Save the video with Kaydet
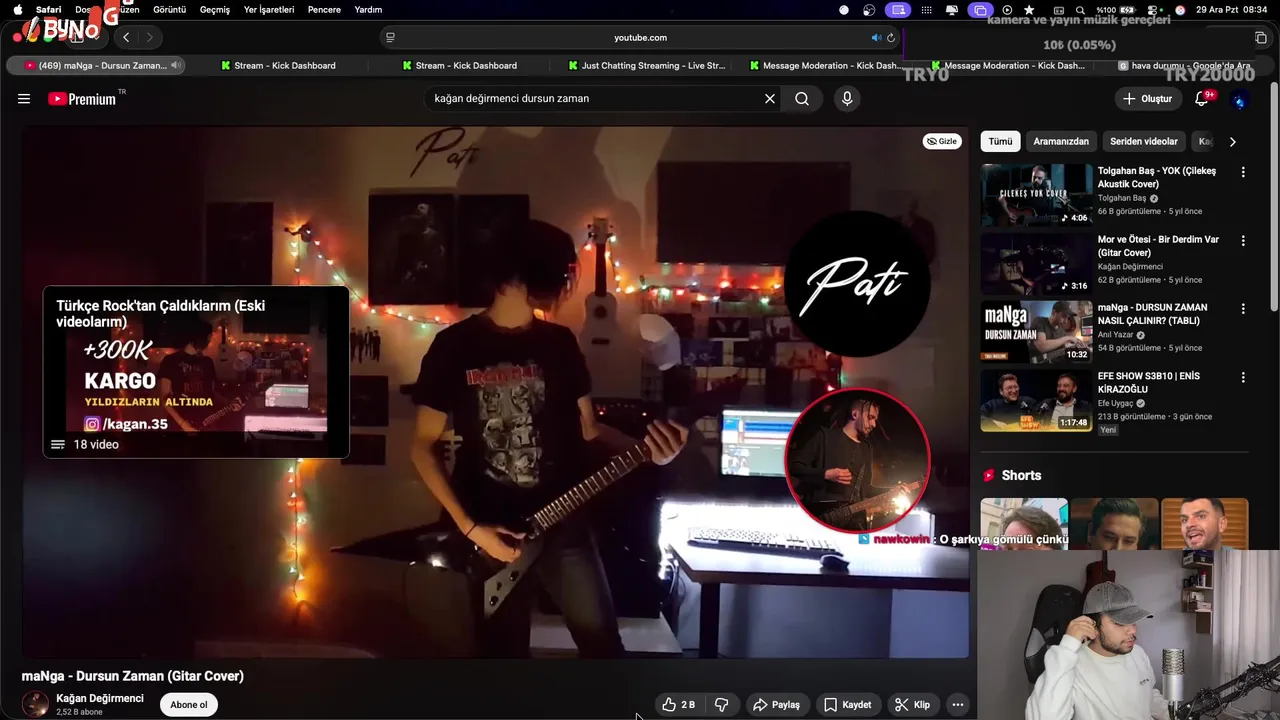 click(848, 705)
